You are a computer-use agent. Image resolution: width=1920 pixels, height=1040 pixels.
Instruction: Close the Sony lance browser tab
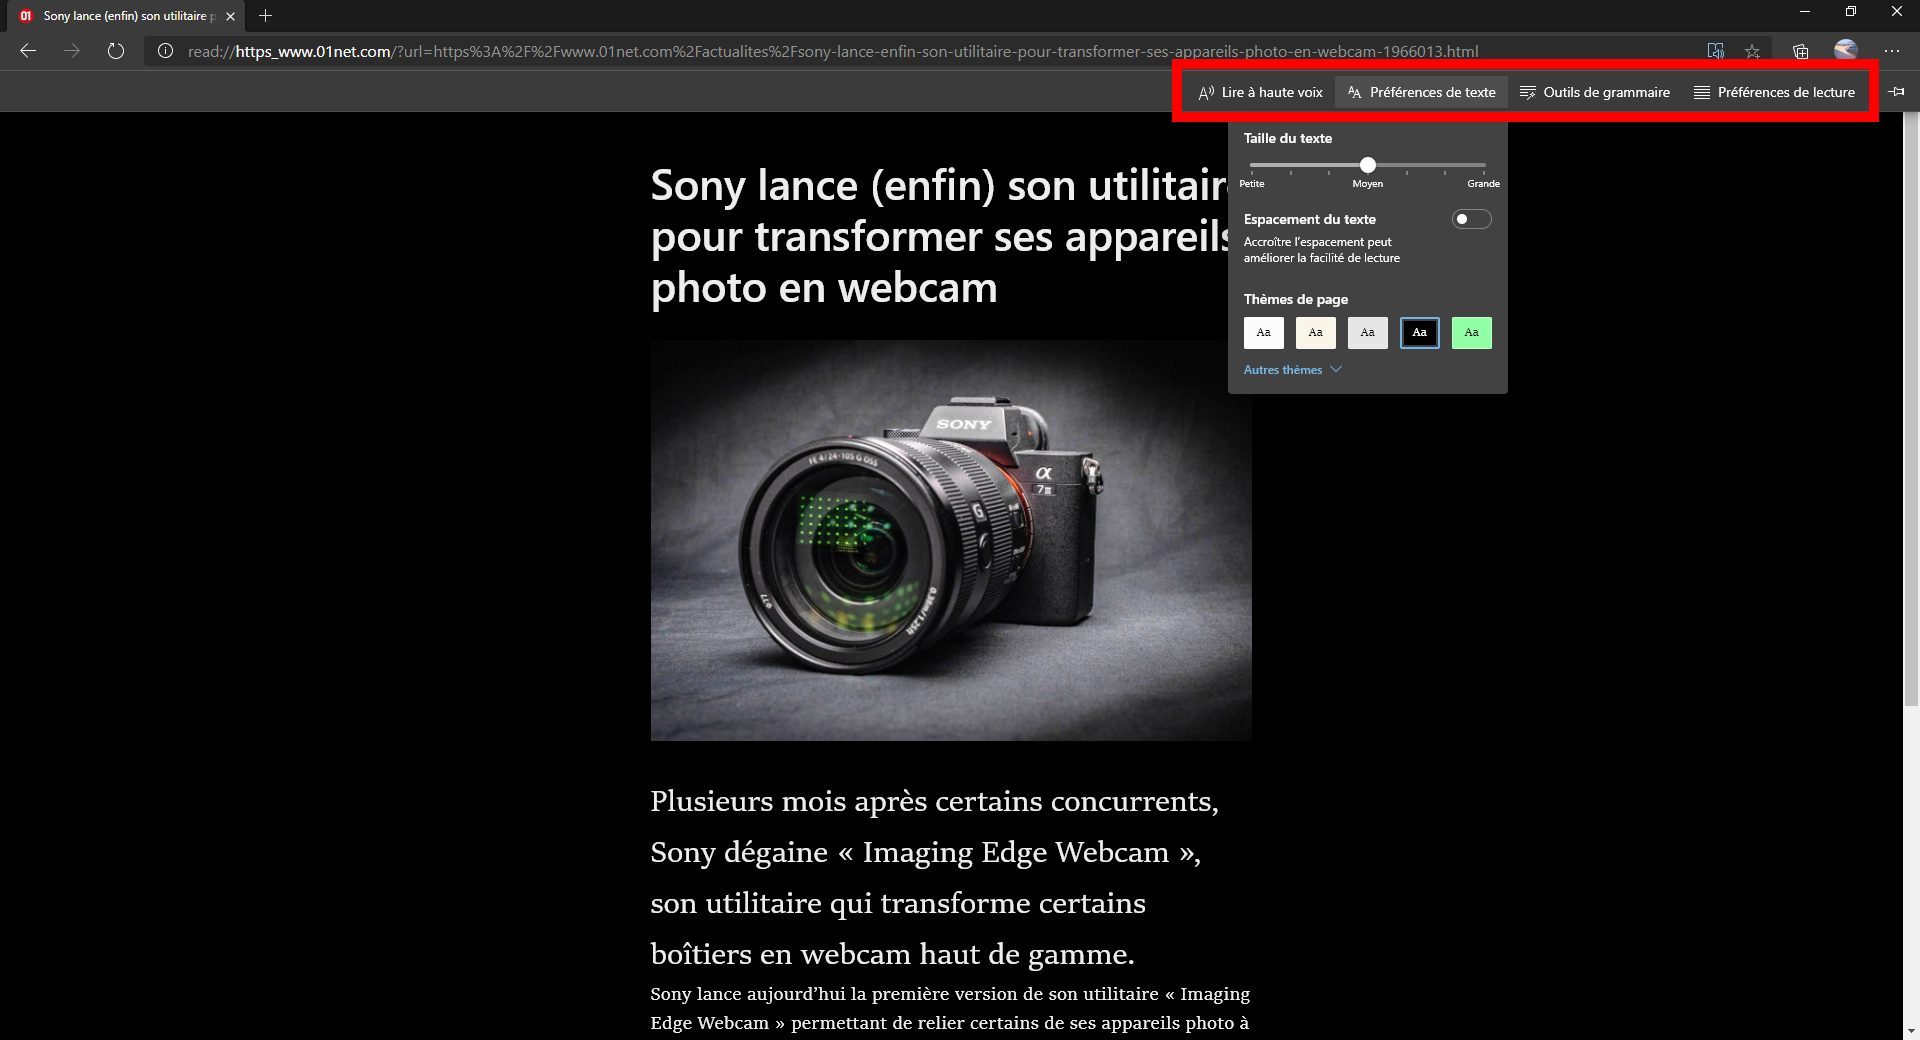click(230, 16)
